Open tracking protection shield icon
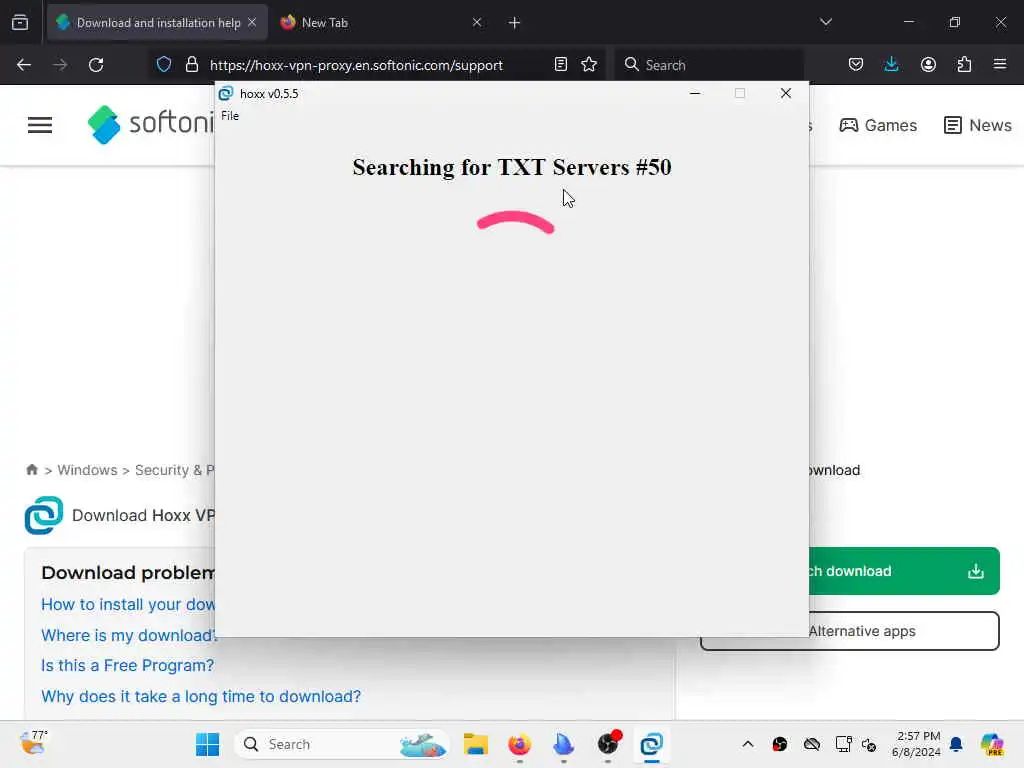 [x=163, y=65]
